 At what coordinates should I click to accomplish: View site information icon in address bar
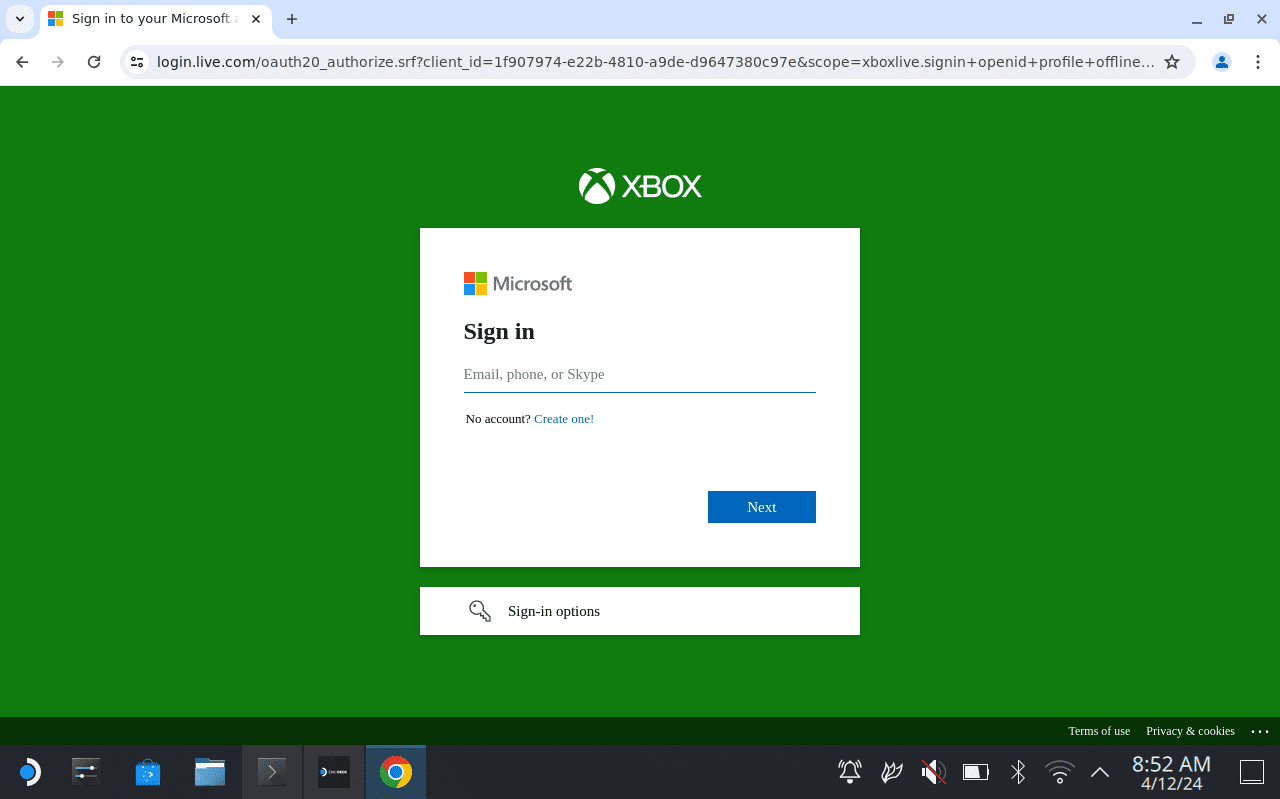(138, 62)
